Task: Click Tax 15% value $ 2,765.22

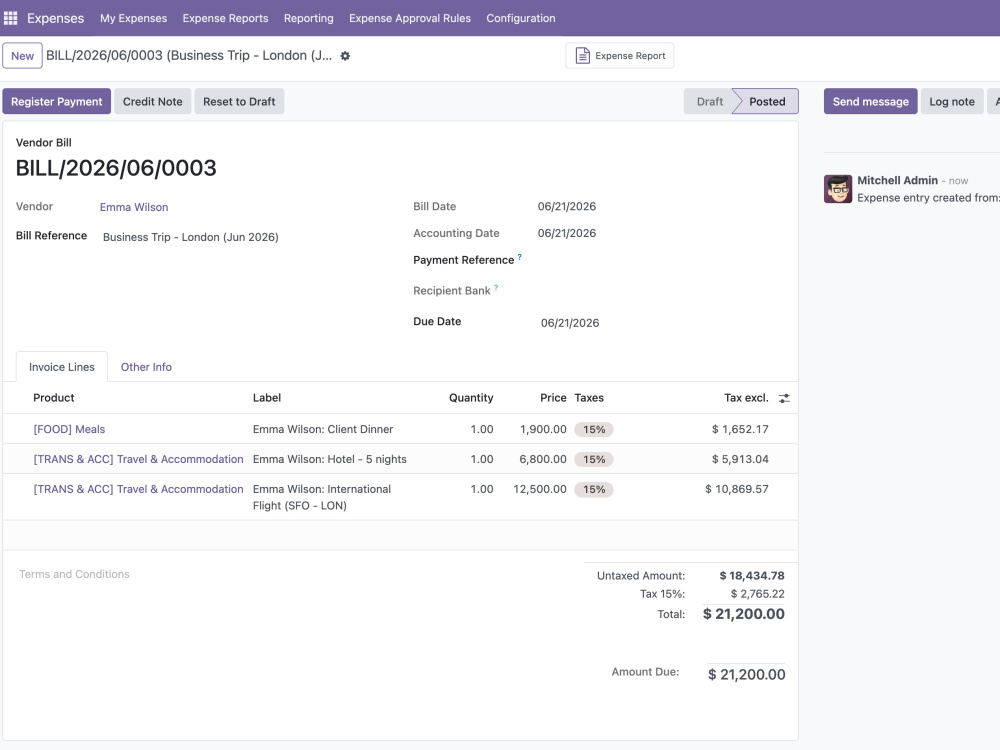Action: tap(758, 594)
